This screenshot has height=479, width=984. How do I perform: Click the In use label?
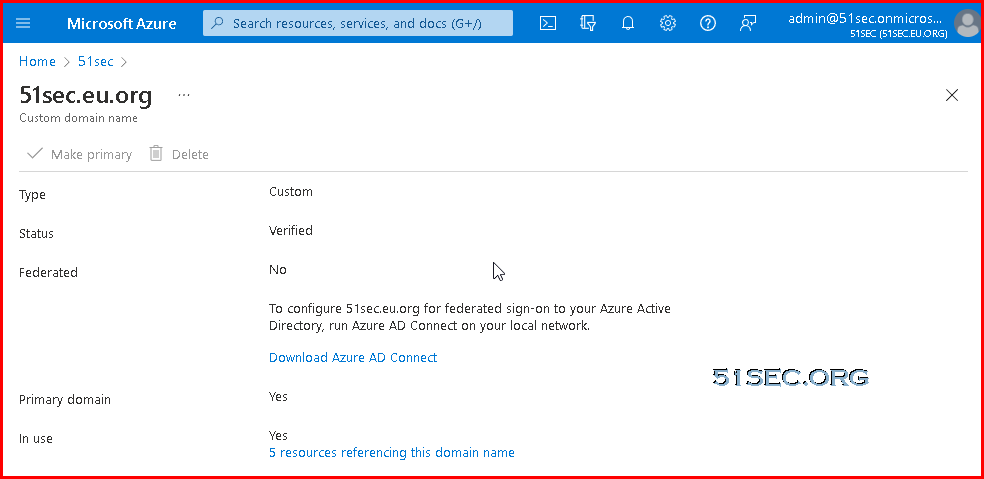click(36, 438)
